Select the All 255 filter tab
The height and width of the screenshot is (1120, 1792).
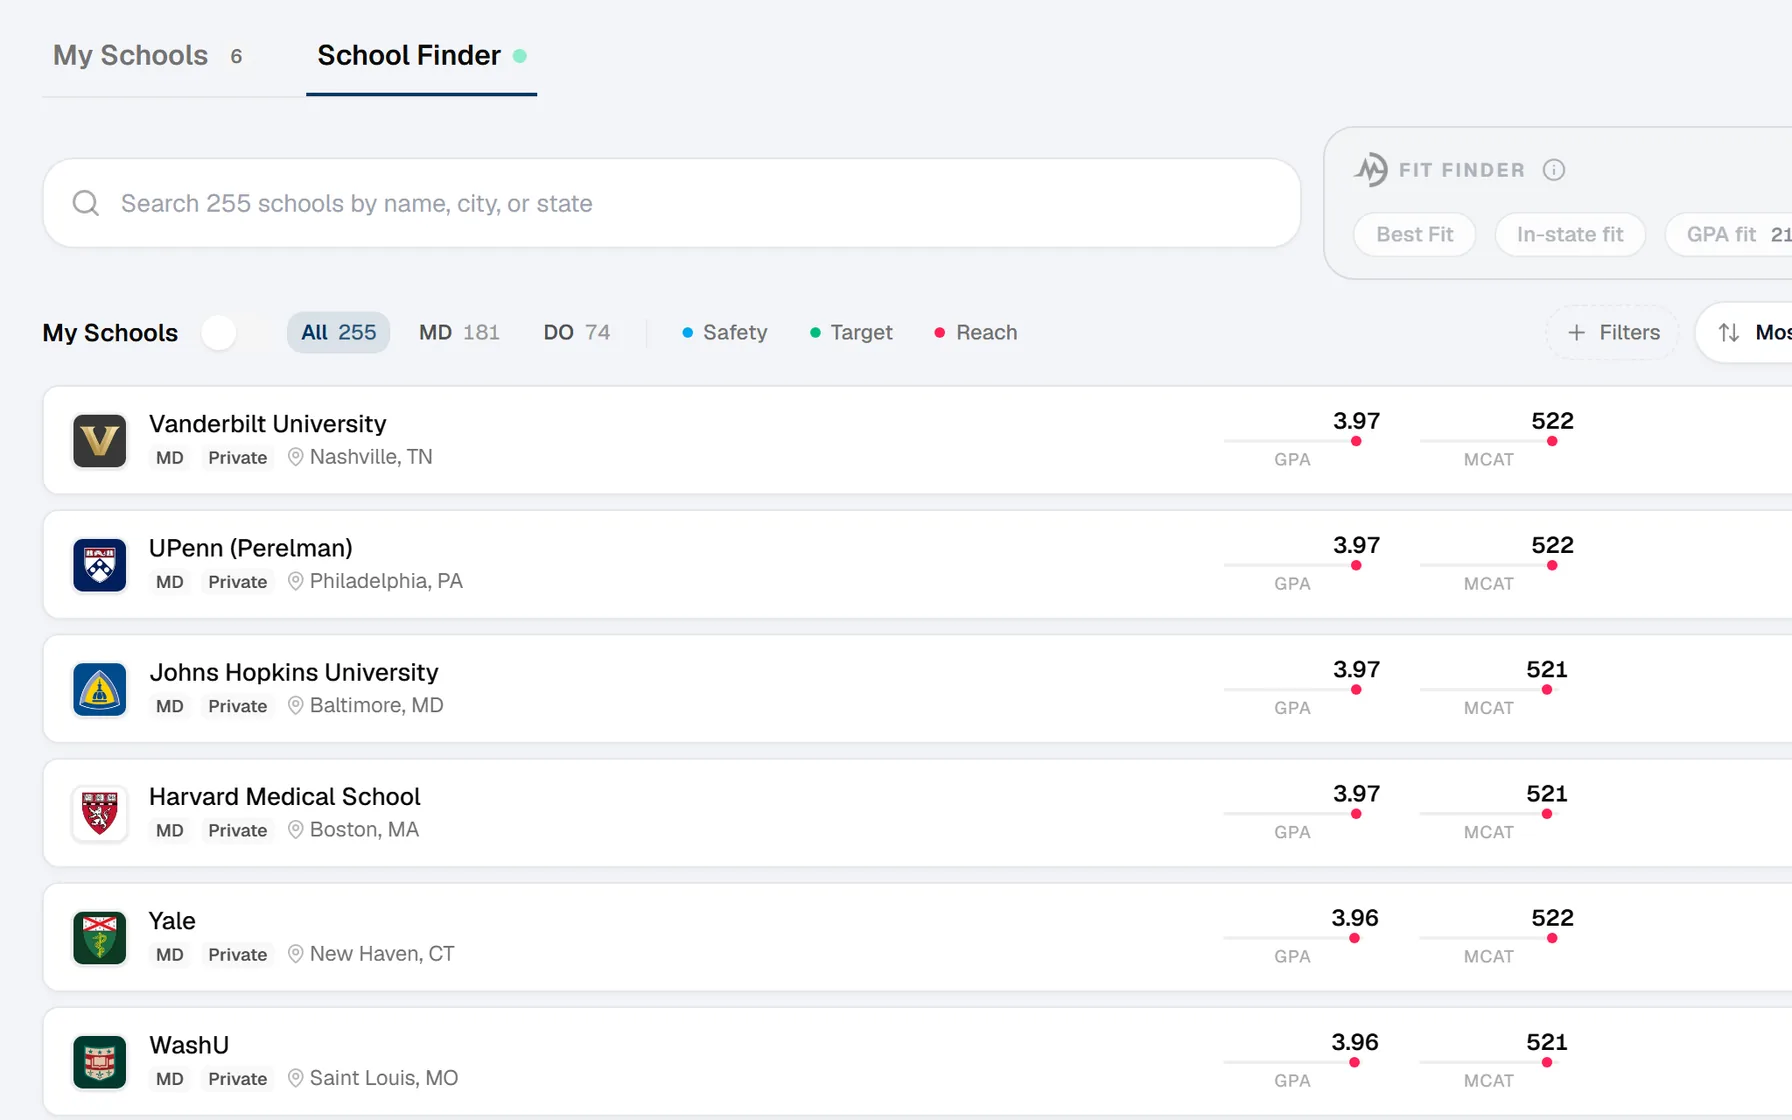(x=338, y=332)
